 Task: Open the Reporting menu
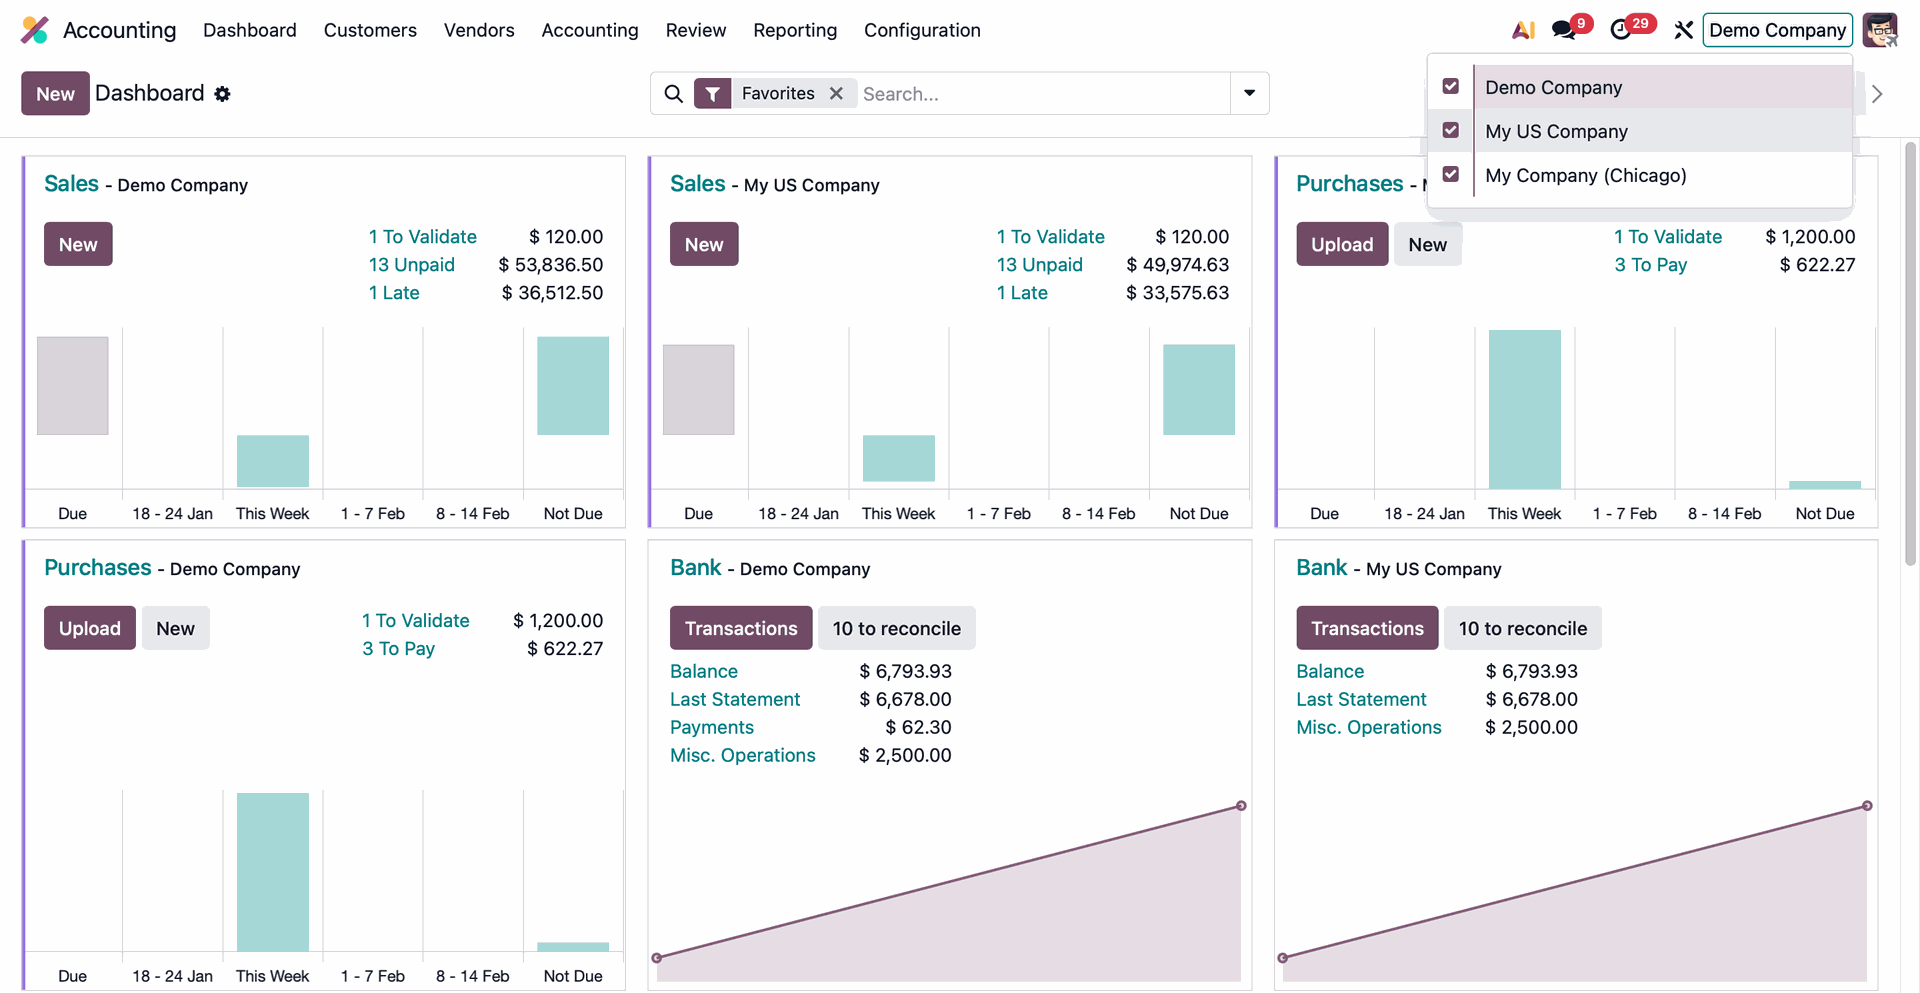click(795, 30)
